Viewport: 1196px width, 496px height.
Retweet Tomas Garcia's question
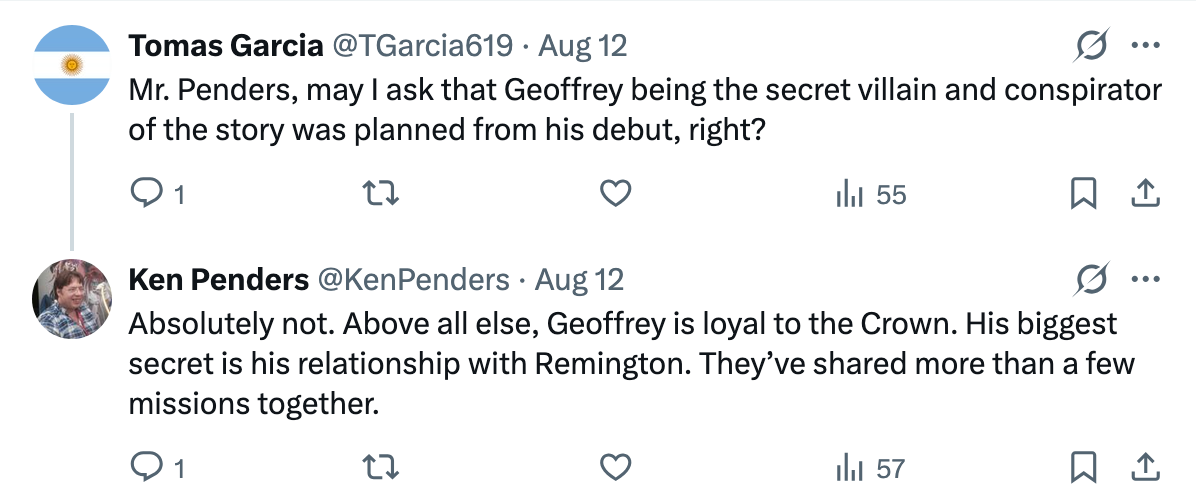379,195
